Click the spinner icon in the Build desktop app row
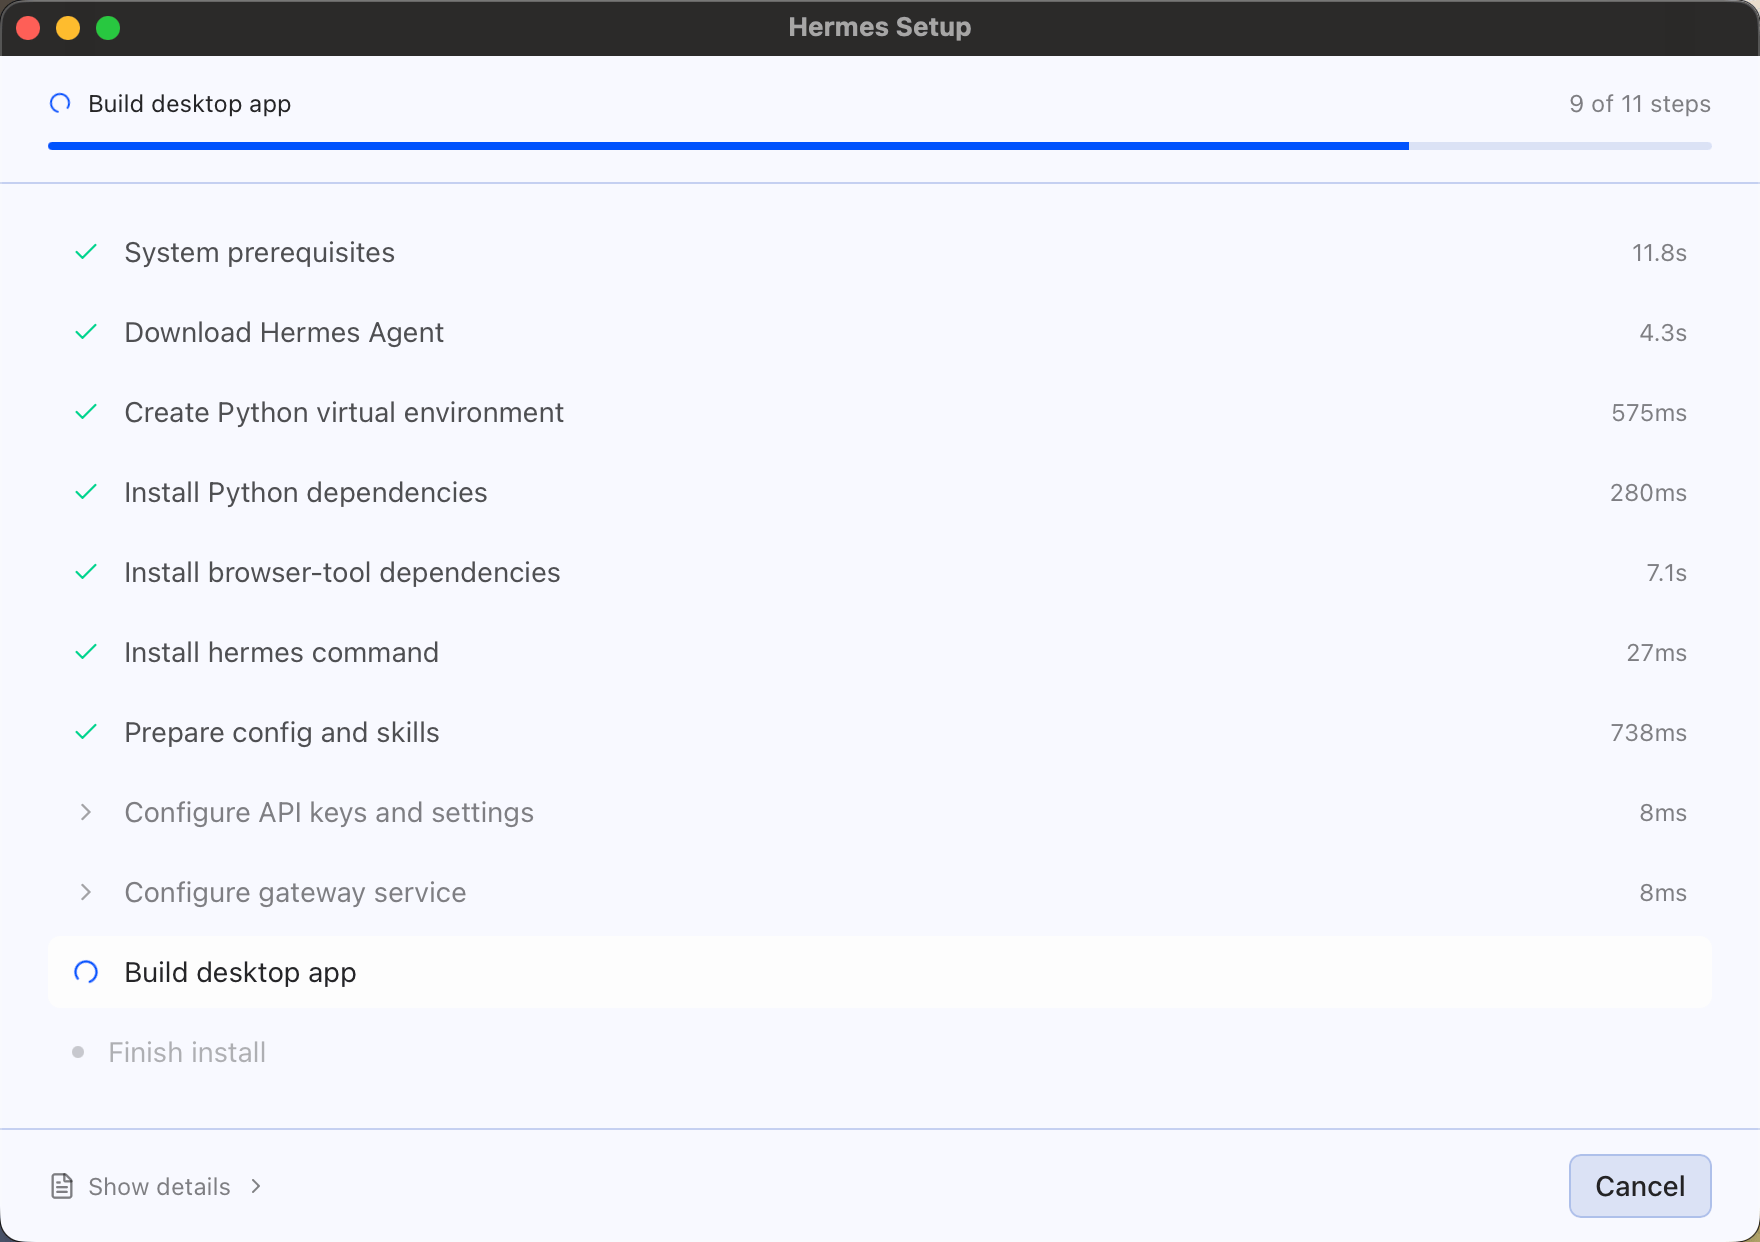The height and width of the screenshot is (1242, 1760). (86, 972)
